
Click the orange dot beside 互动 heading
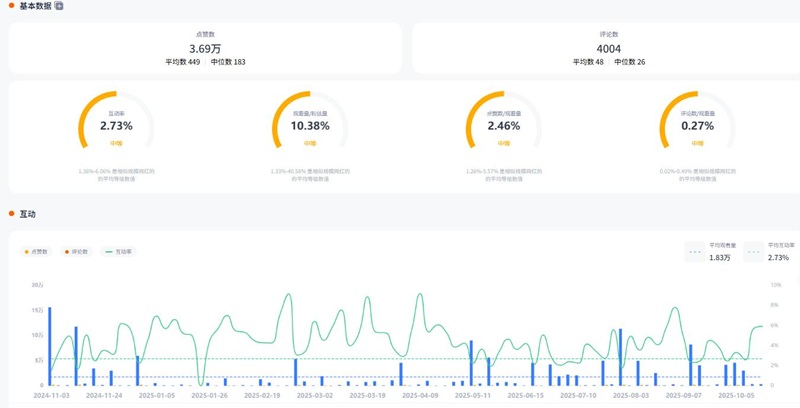pos(11,214)
